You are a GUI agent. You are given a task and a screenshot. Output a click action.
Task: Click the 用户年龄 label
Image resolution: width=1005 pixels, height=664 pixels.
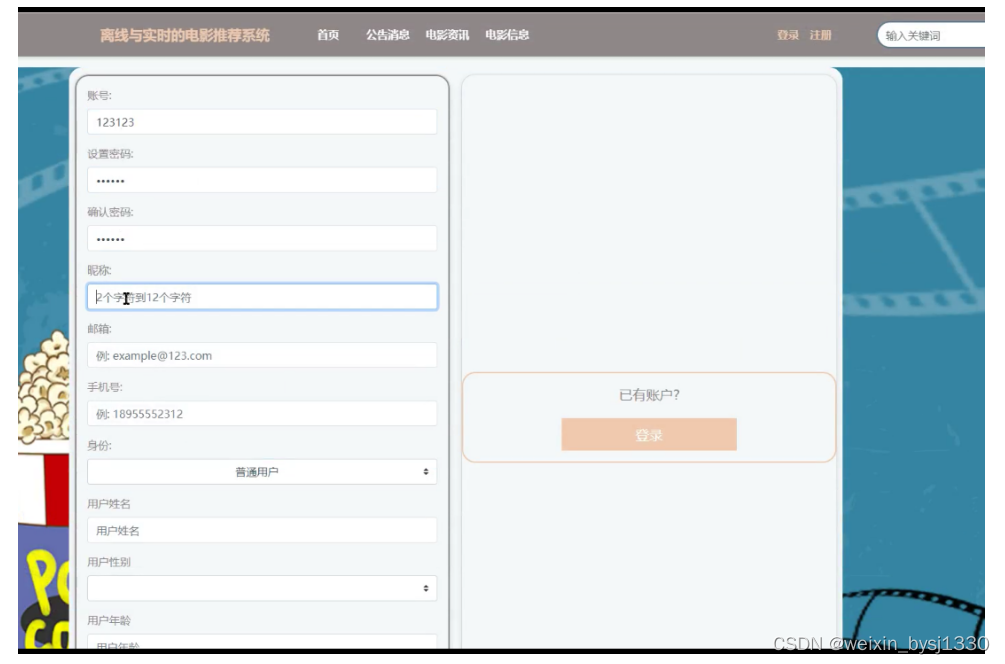(x=109, y=620)
